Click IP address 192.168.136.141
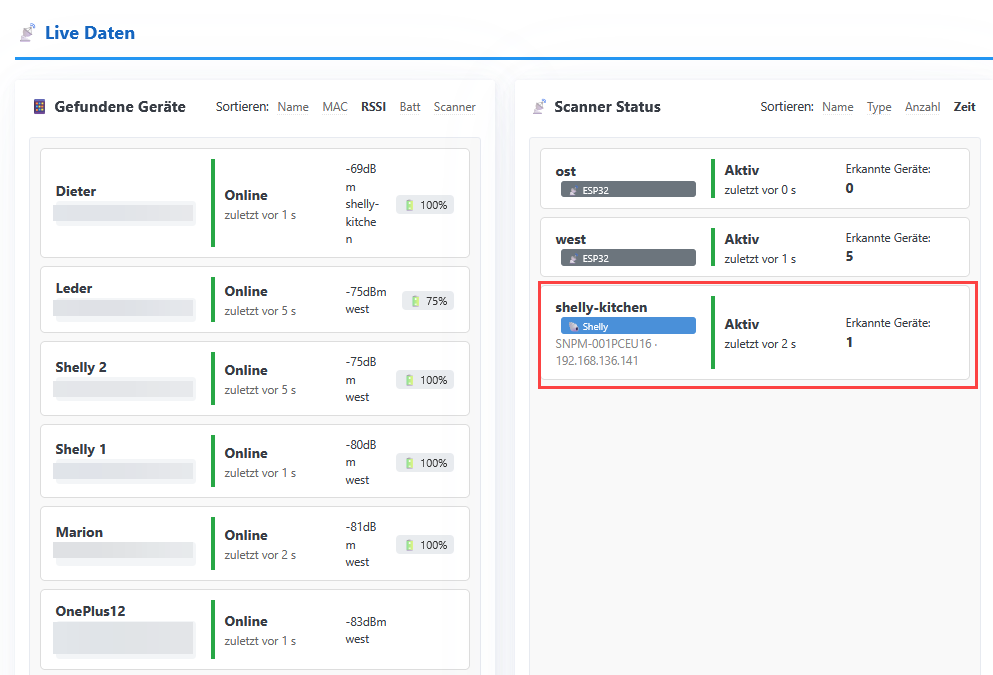 click(597, 360)
